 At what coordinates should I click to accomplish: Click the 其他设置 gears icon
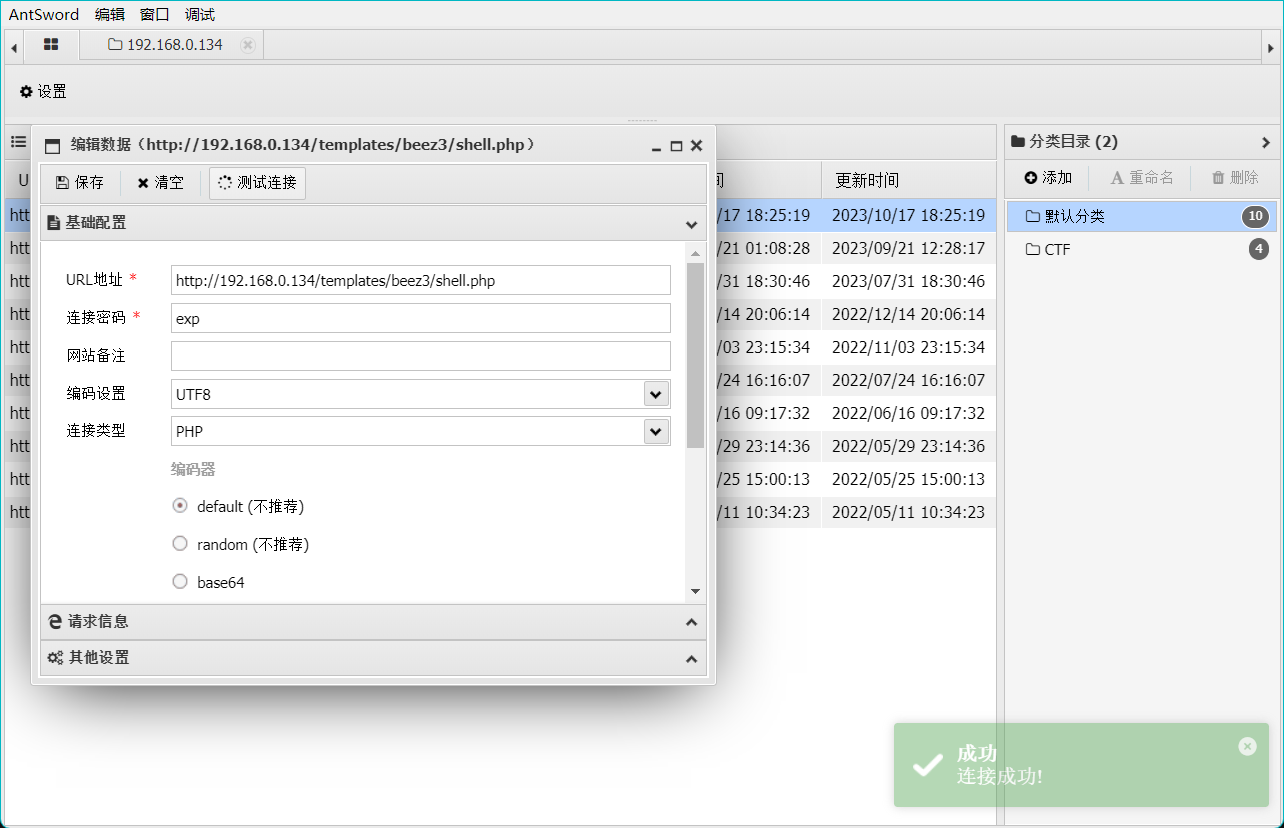[x=55, y=658]
